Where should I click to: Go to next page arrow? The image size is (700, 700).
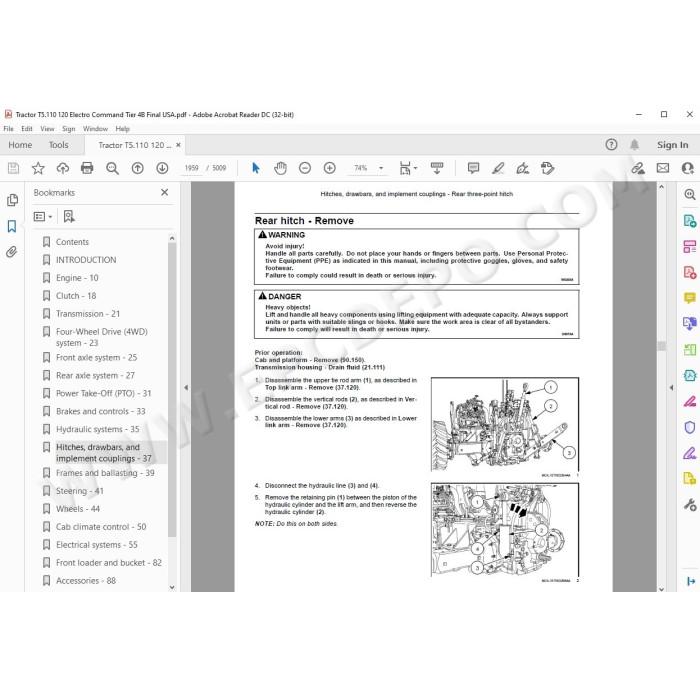click(x=162, y=168)
